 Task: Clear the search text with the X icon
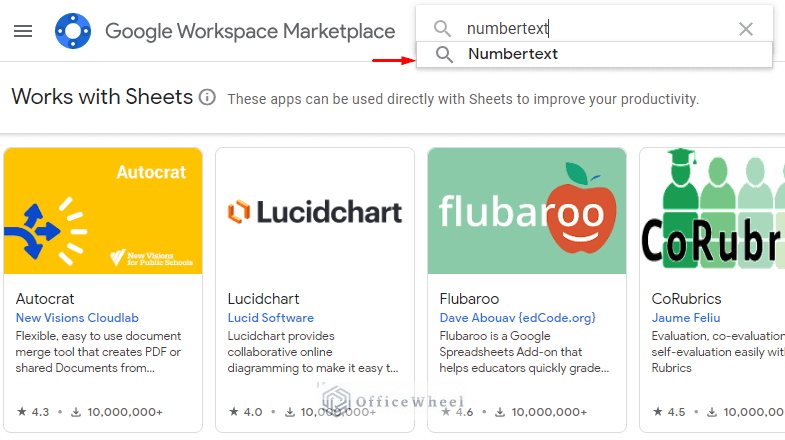click(x=746, y=29)
